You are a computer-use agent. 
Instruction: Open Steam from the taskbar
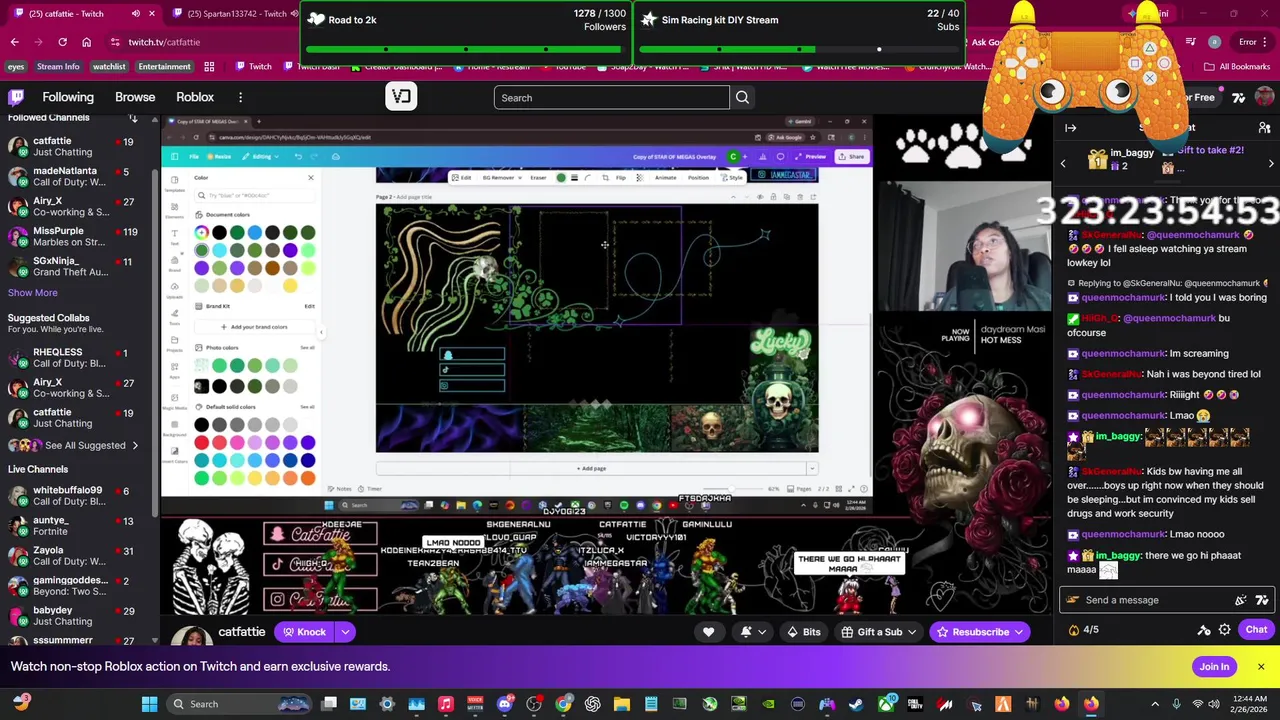pos(856,704)
